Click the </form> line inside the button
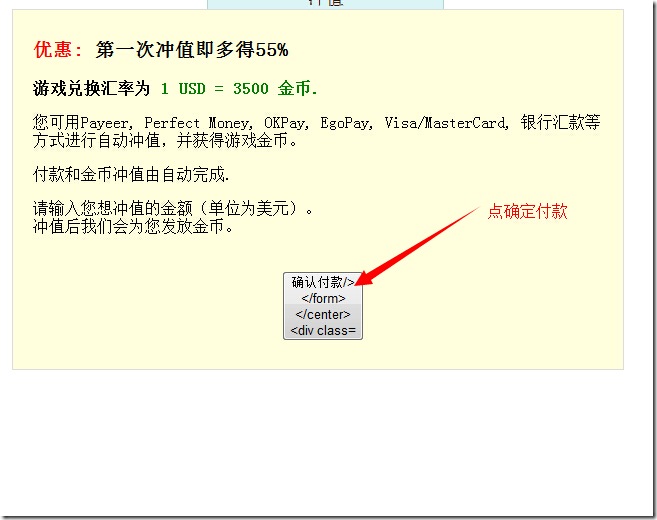The width and height of the screenshot is (657, 520). click(x=323, y=298)
